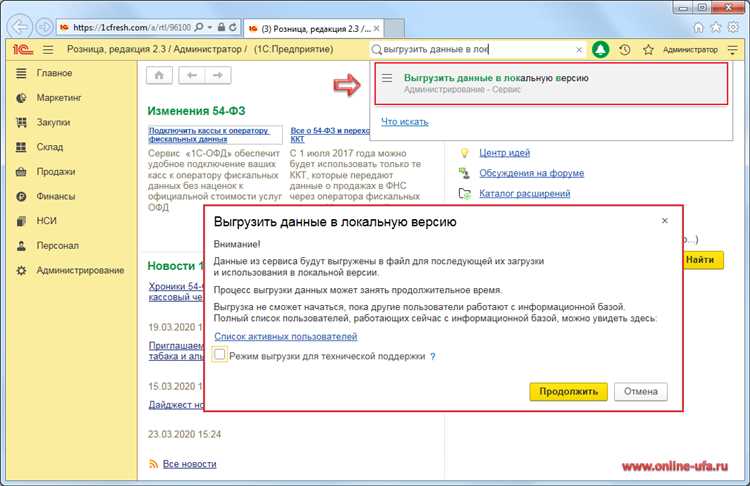This screenshot has width=750, height=486.
Task: Close the 'Розница, редакция 2.3' browser tab
Action: pos(376,28)
